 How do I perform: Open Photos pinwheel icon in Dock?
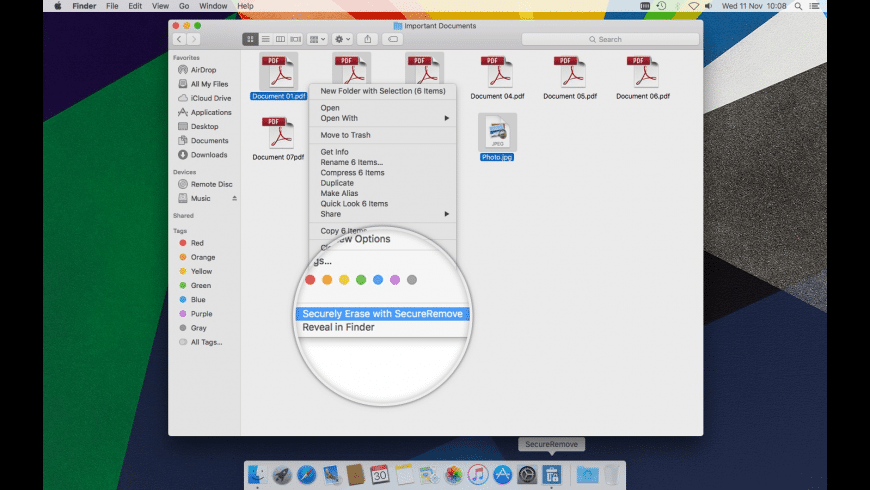(453, 474)
